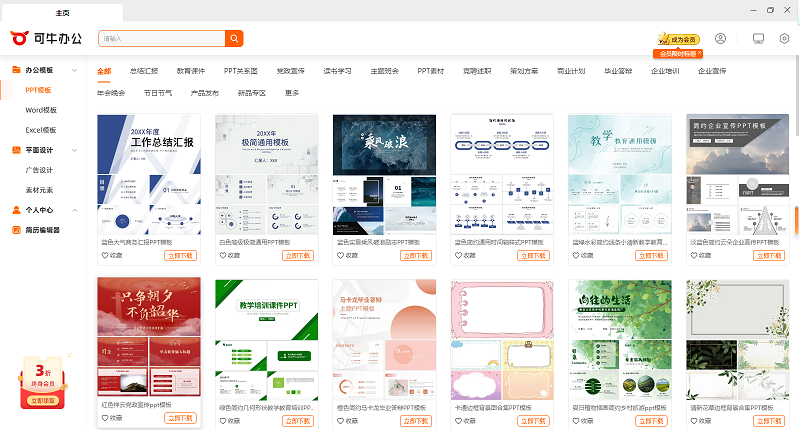Image resolution: width=800 pixels, height=430 pixels.
Task: Open 简历编辑器 in the sidebar
Action: pyautogui.click(x=42, y=230)
